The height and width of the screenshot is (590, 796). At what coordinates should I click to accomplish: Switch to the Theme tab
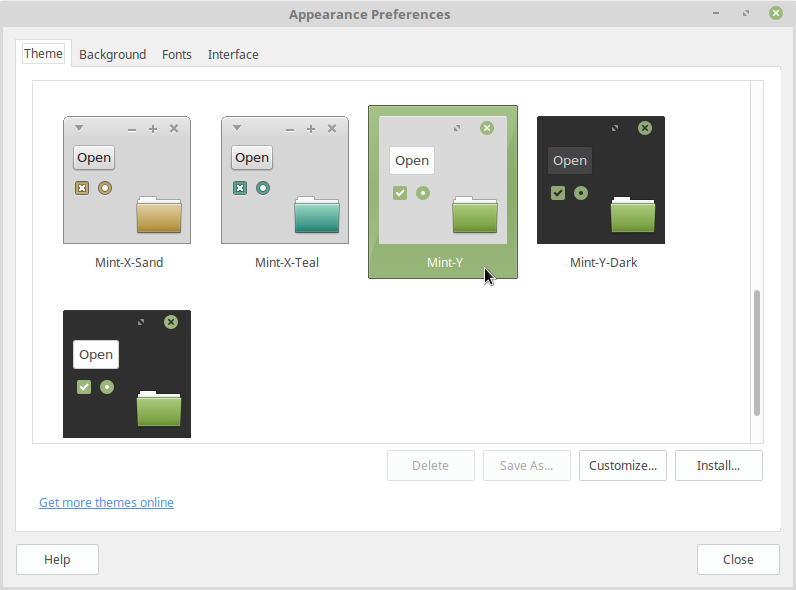click(x=43, y=54)
